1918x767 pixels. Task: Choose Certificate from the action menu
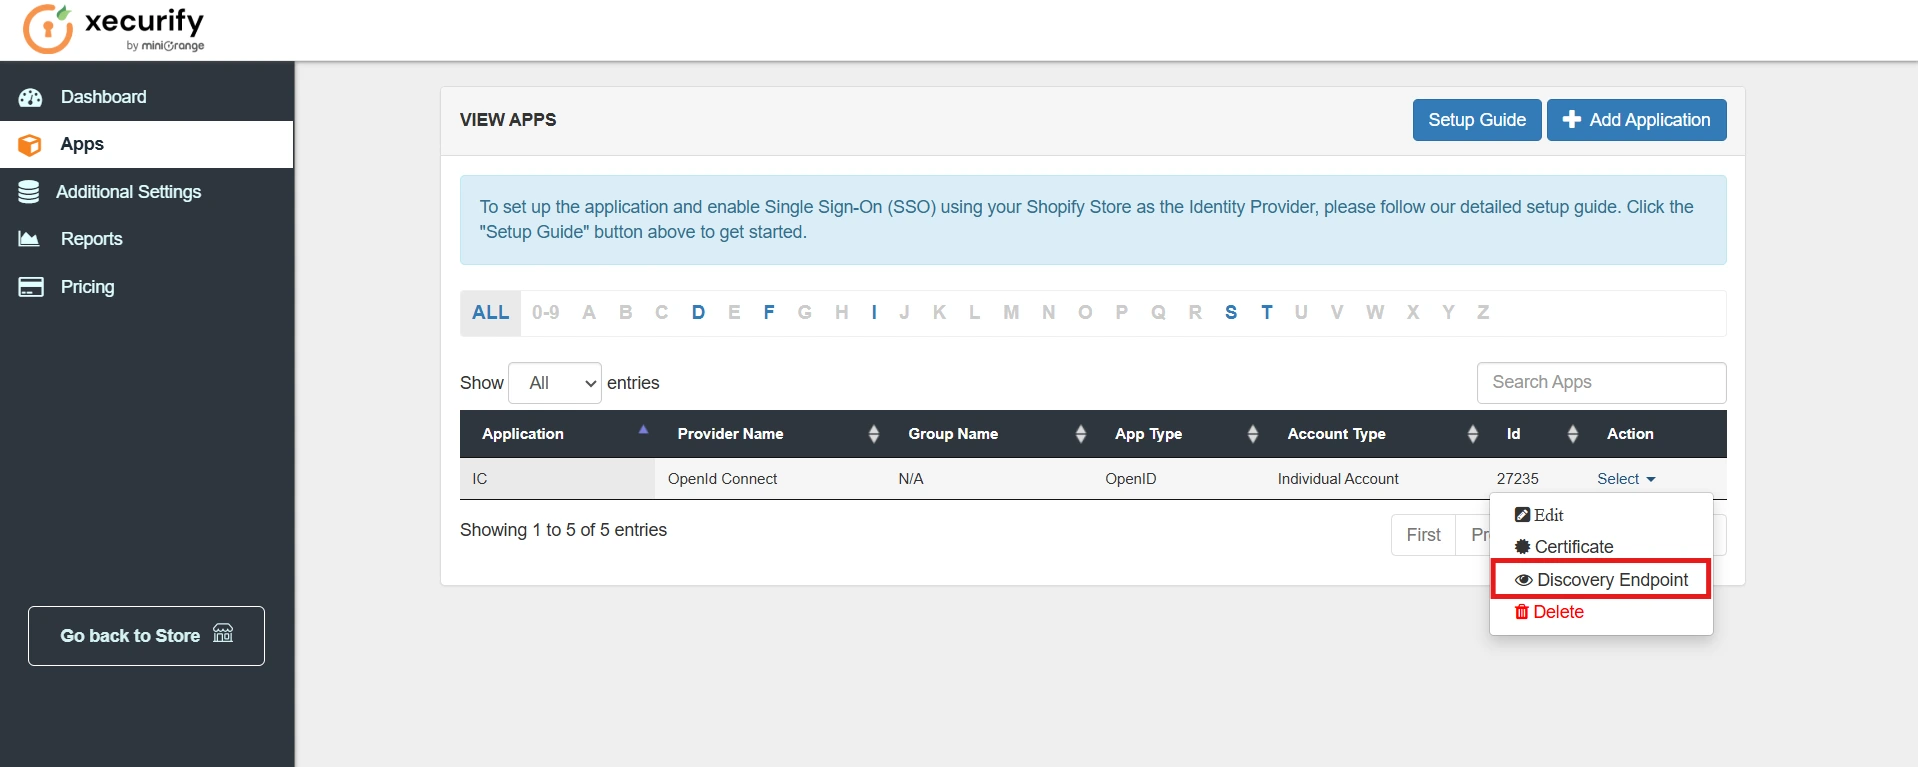tap(1601, 547)
